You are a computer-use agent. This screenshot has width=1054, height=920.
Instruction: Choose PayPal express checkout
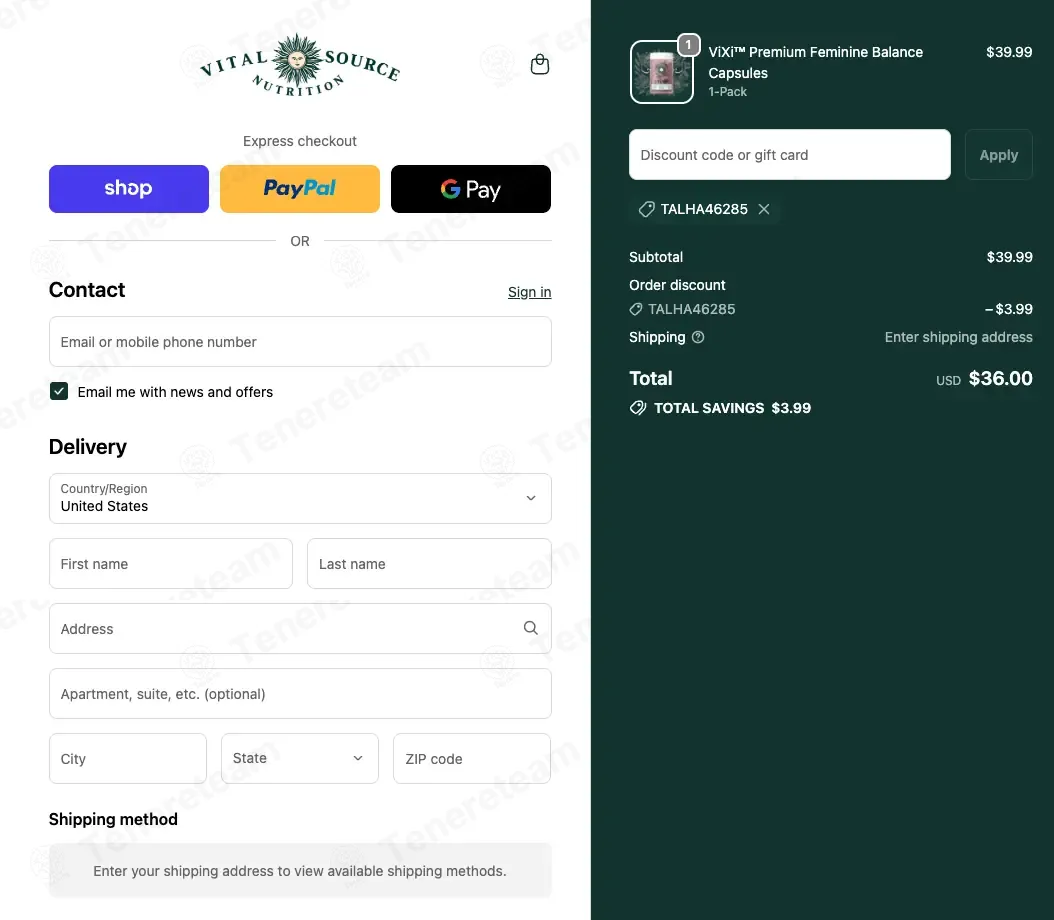point(300,189)
